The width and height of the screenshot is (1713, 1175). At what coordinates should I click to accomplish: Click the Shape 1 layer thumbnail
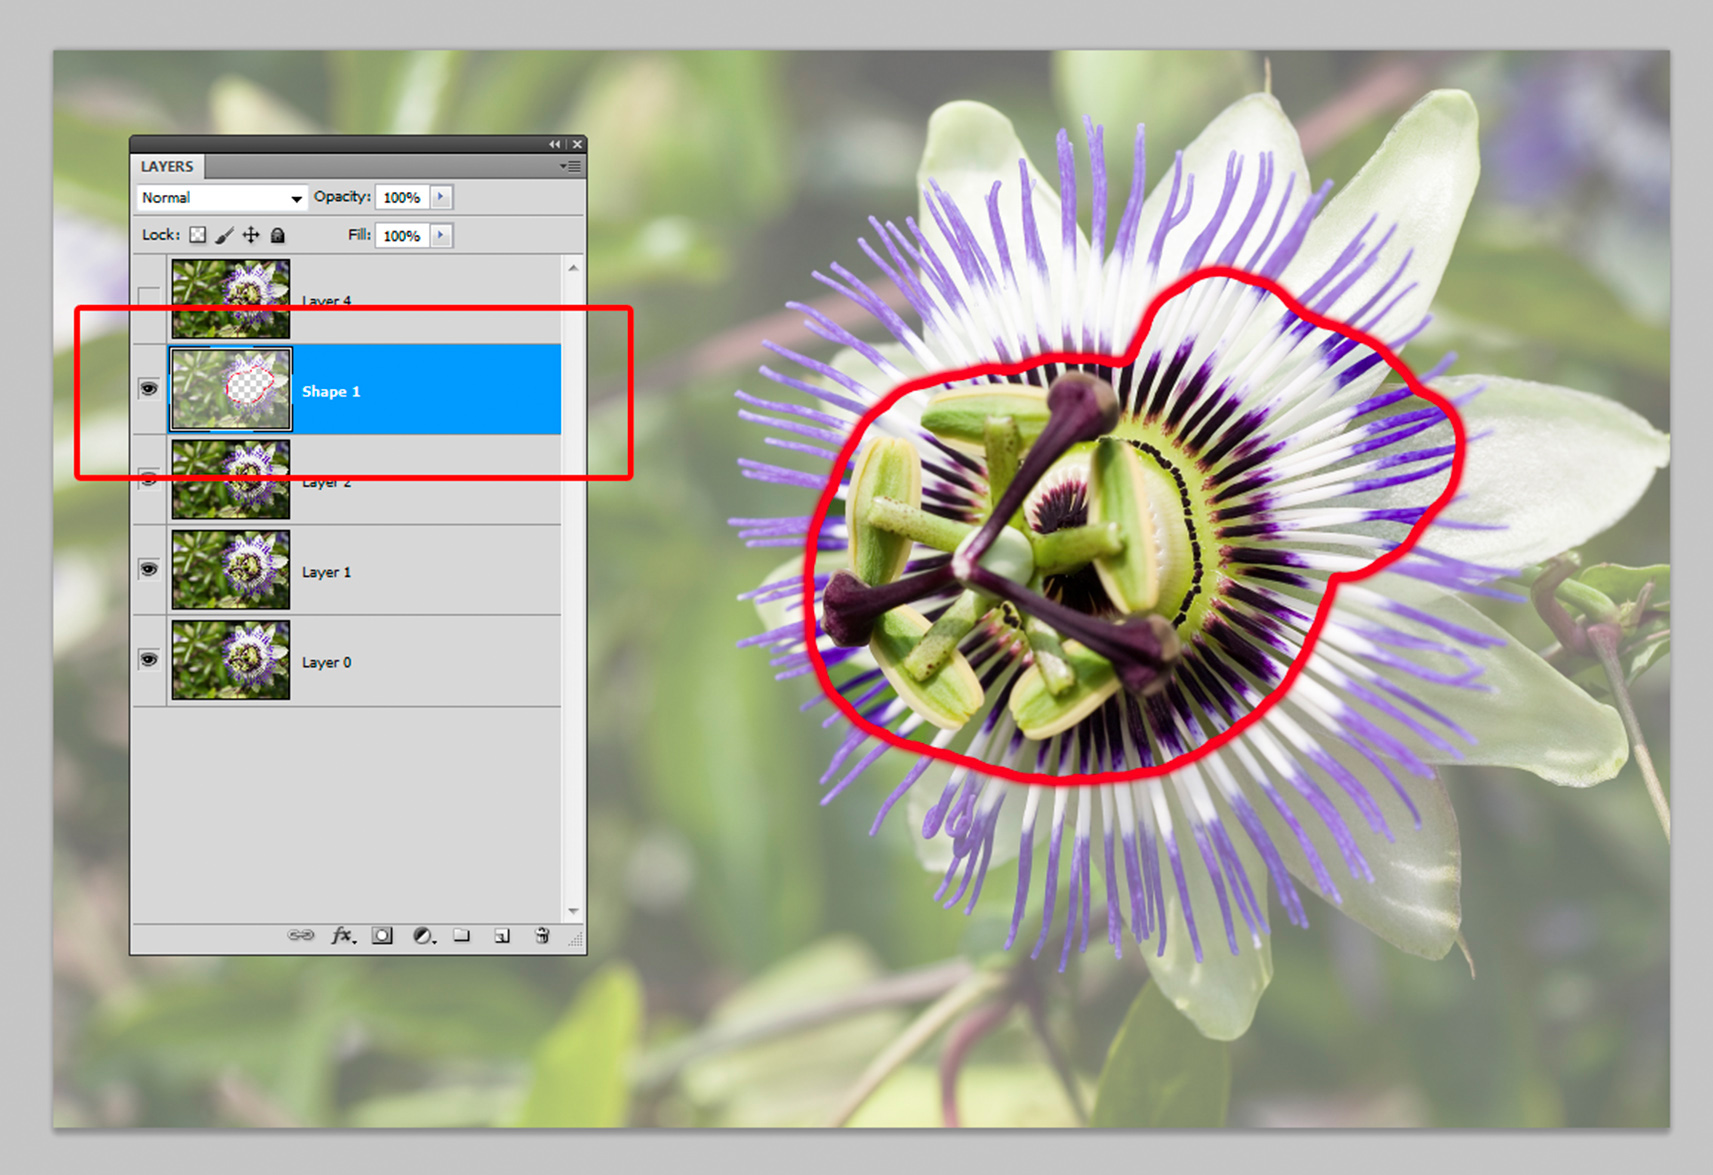click(x=231, y=389)
